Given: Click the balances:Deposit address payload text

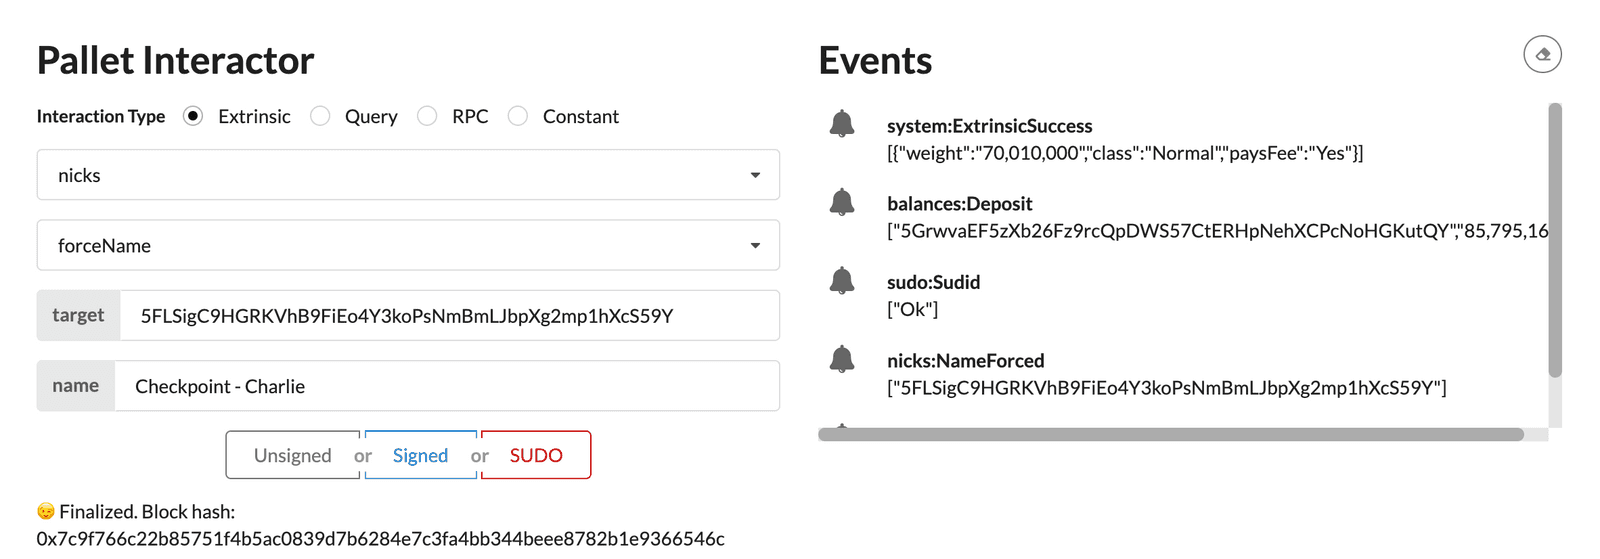Looking at the screenshot, I should coord(1217,231).
